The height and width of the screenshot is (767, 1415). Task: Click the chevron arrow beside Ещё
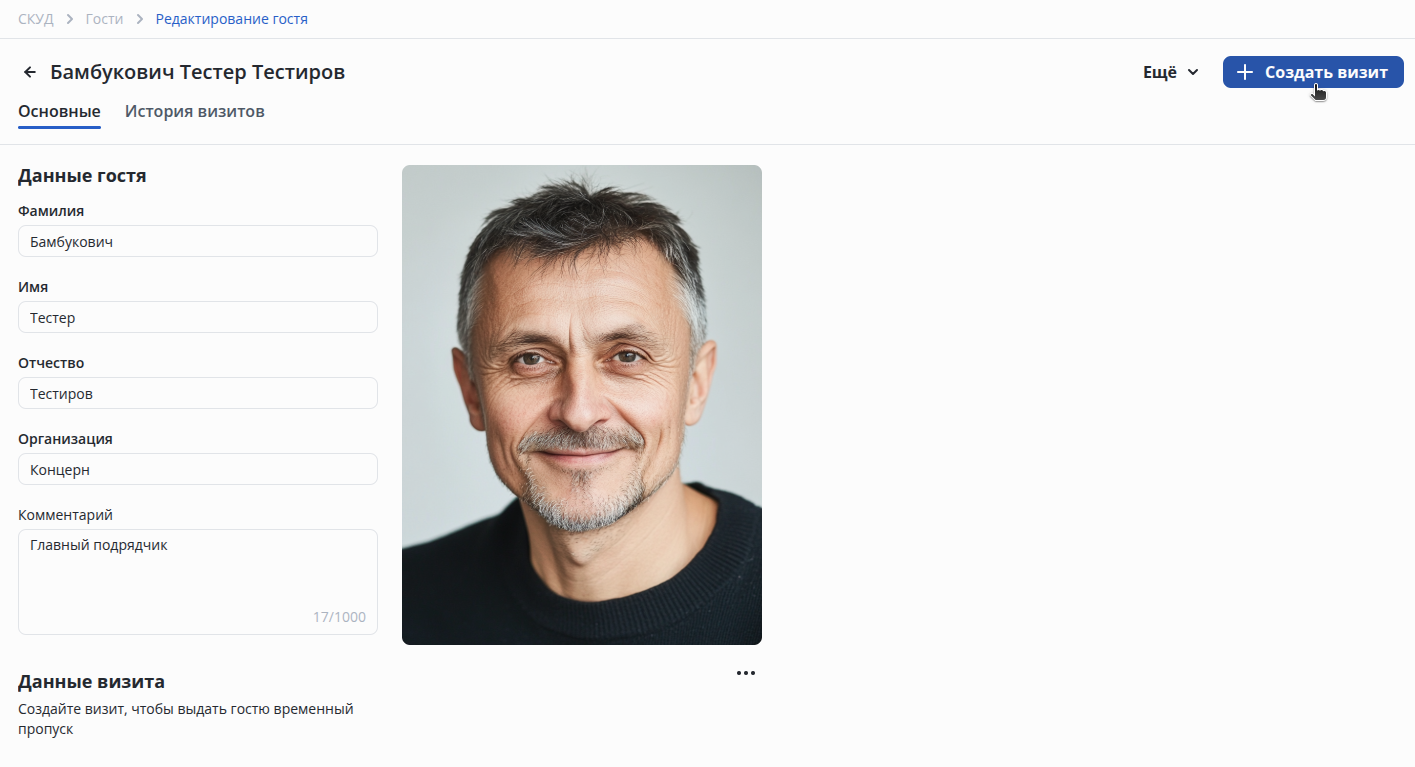point(1192,72)
